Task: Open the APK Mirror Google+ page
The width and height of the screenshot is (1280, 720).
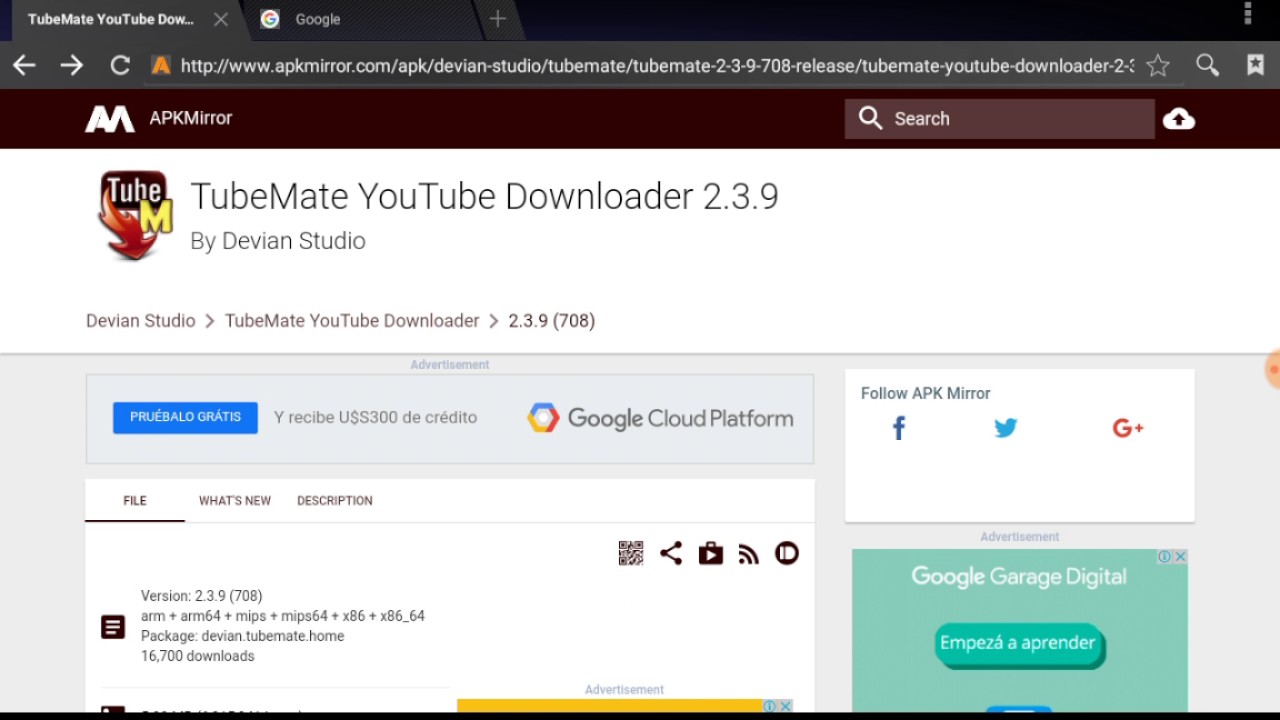Action: [1128, 428]
